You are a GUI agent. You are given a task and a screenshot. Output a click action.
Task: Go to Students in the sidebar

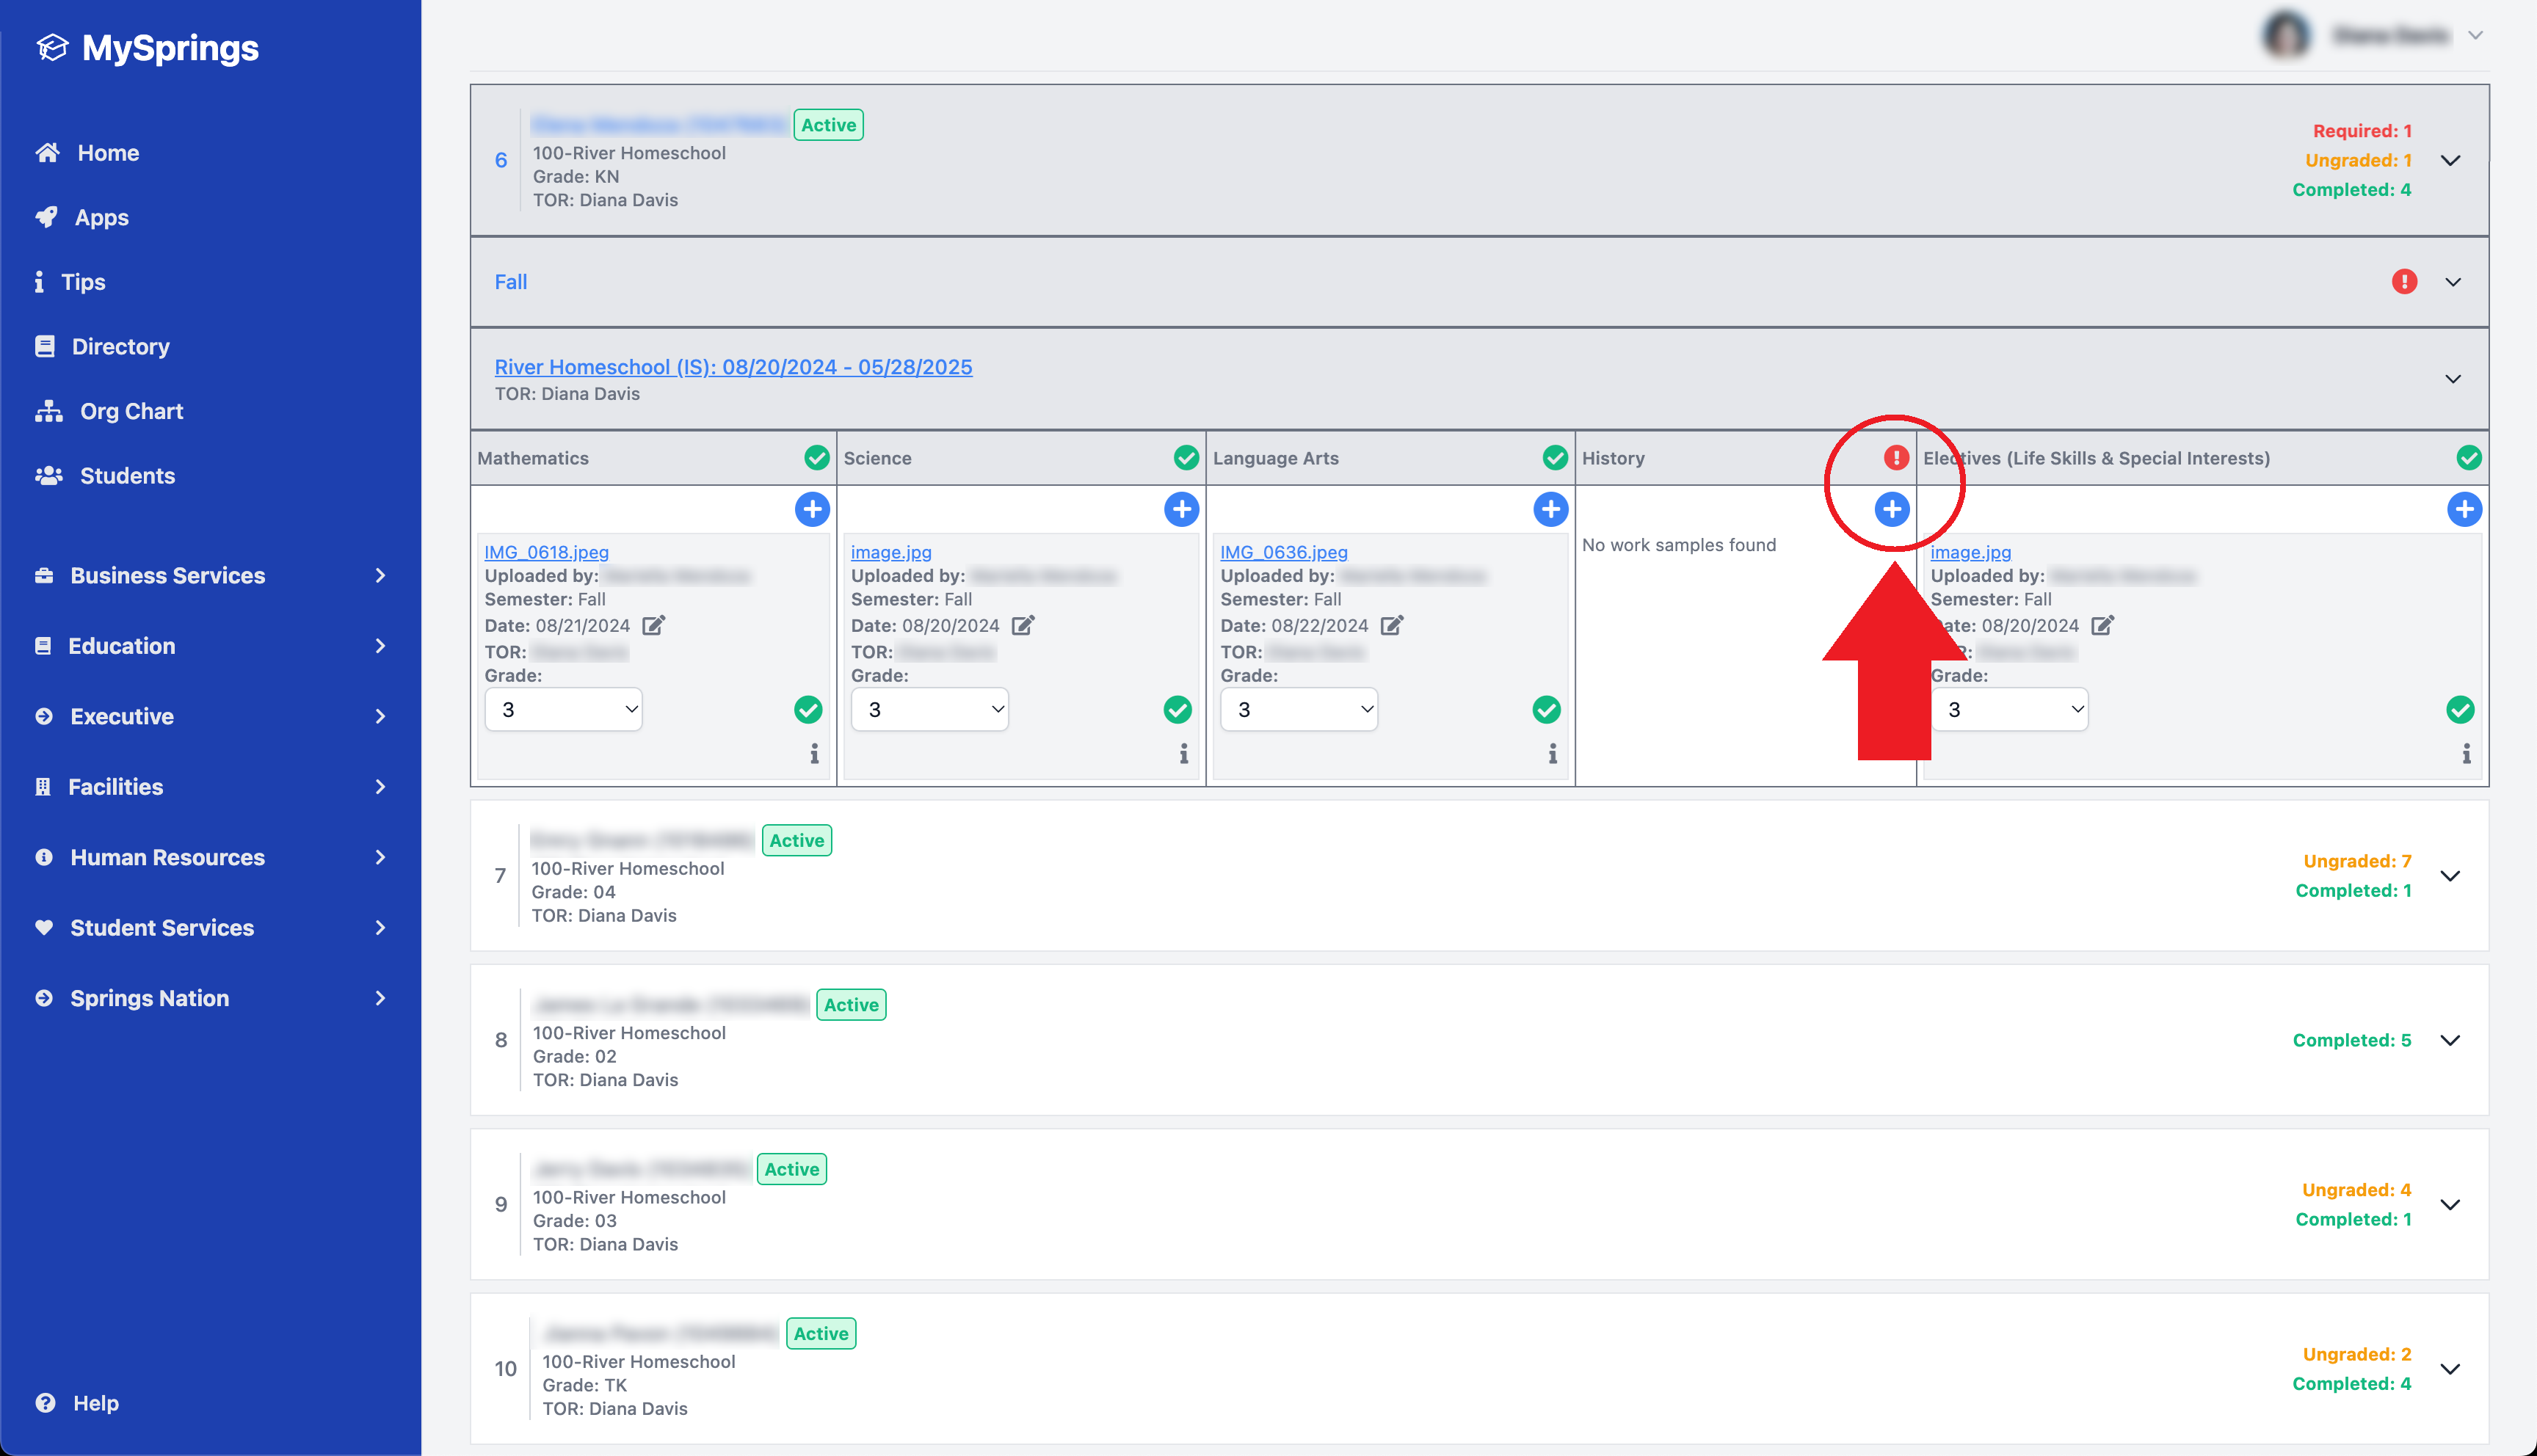click(127, 476)
